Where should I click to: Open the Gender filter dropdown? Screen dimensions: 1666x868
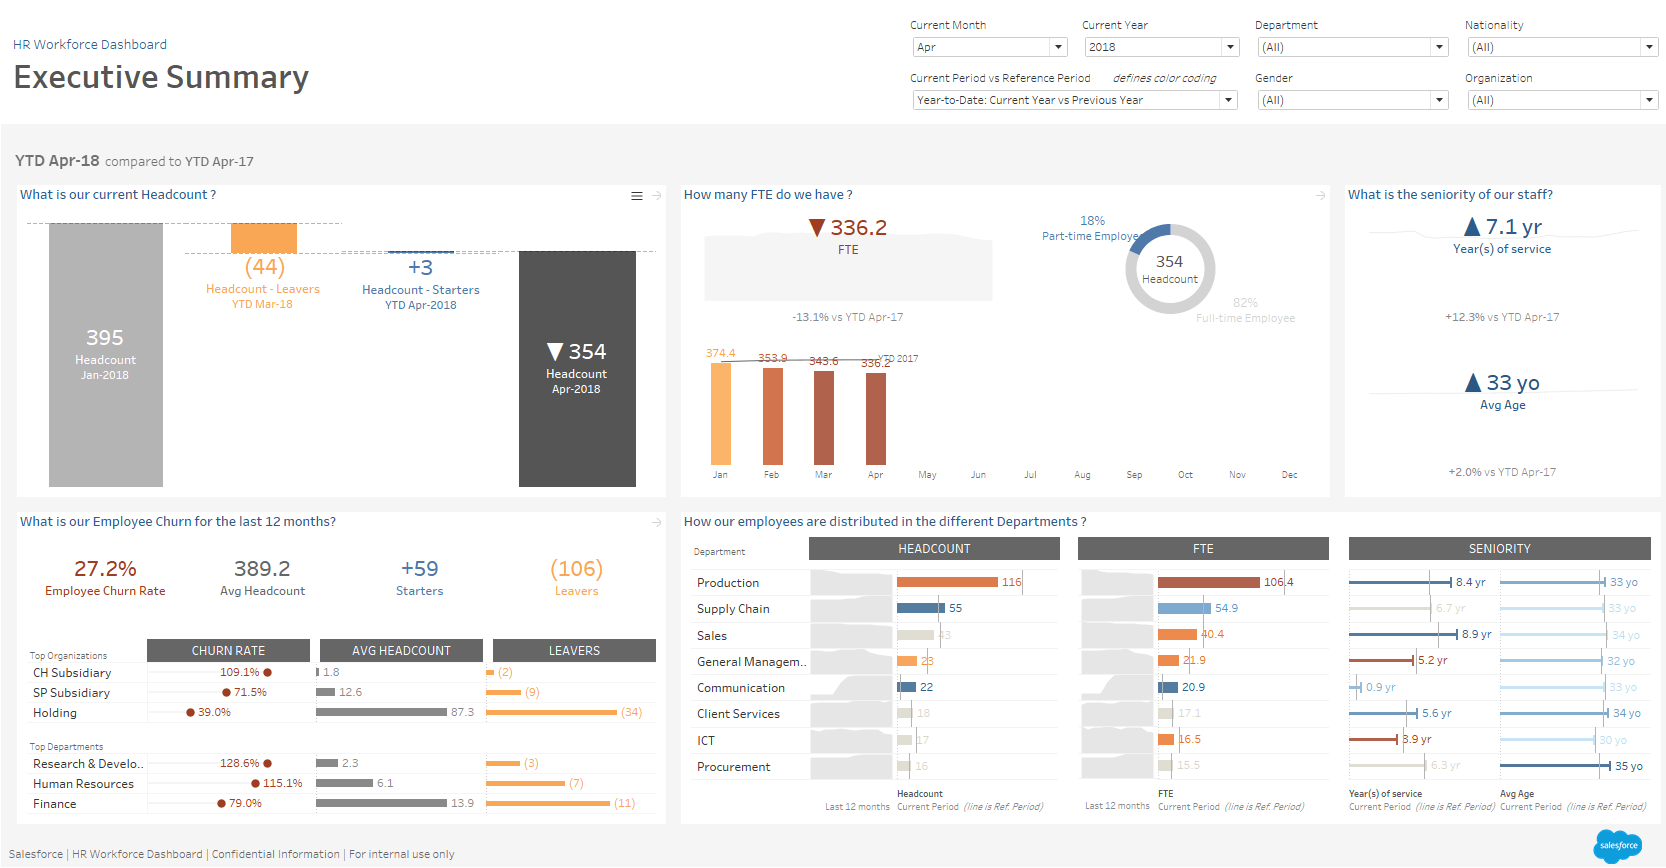[x=1439, y=100]
